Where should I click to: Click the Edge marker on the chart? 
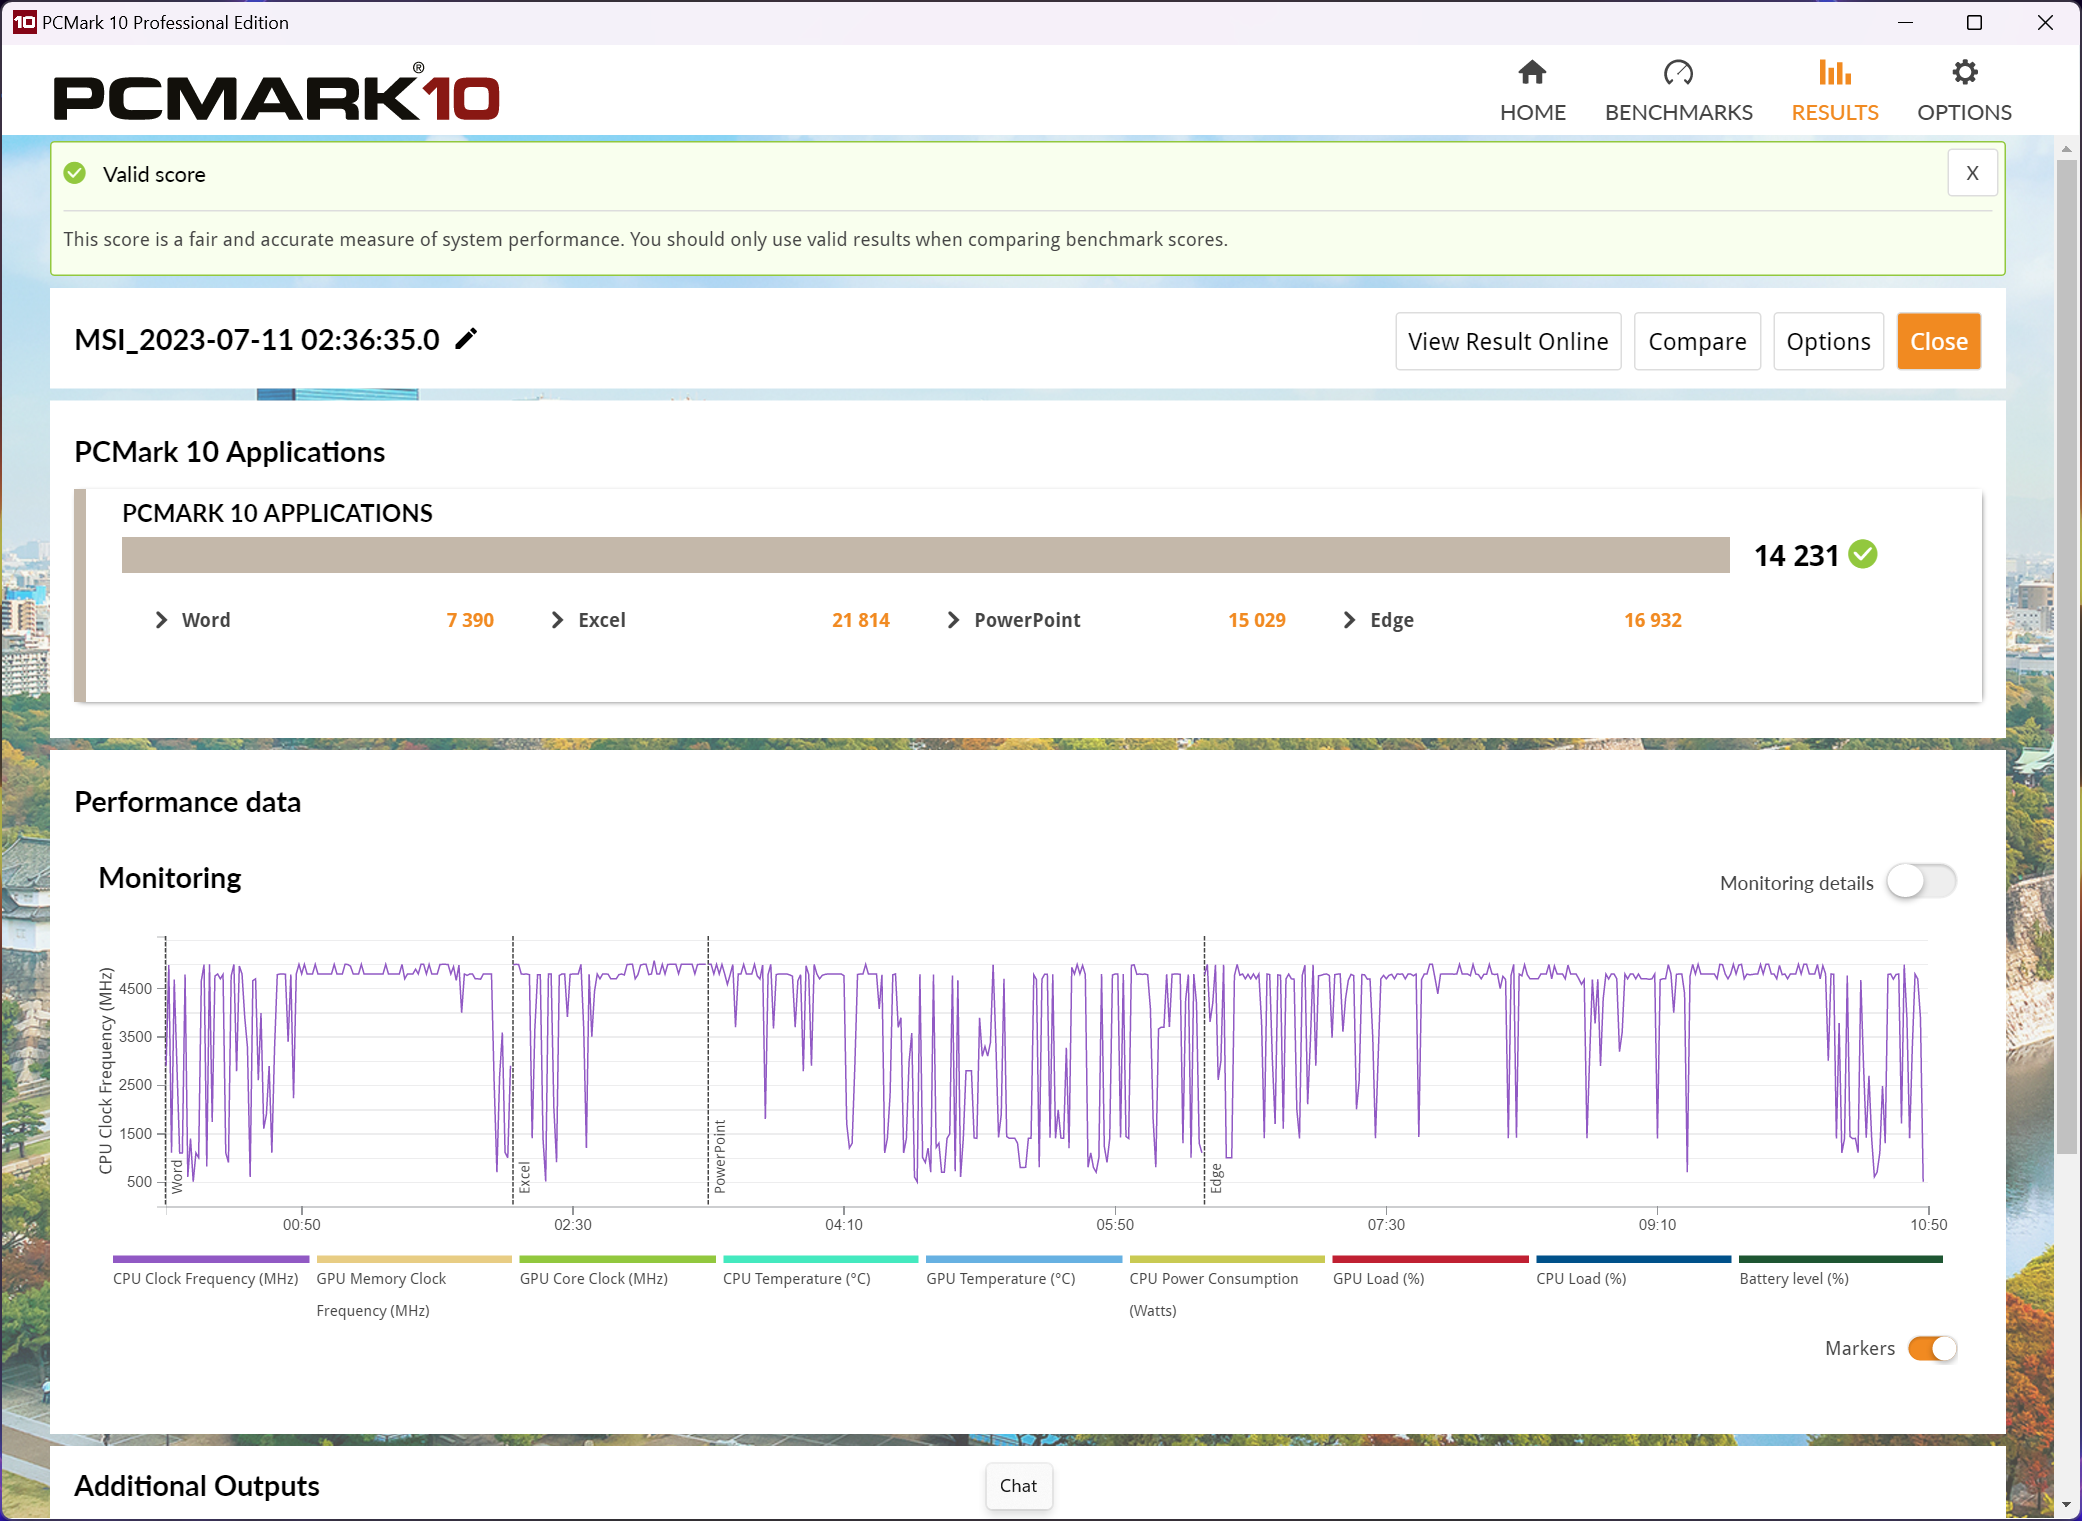[x=1216, y=1179]
